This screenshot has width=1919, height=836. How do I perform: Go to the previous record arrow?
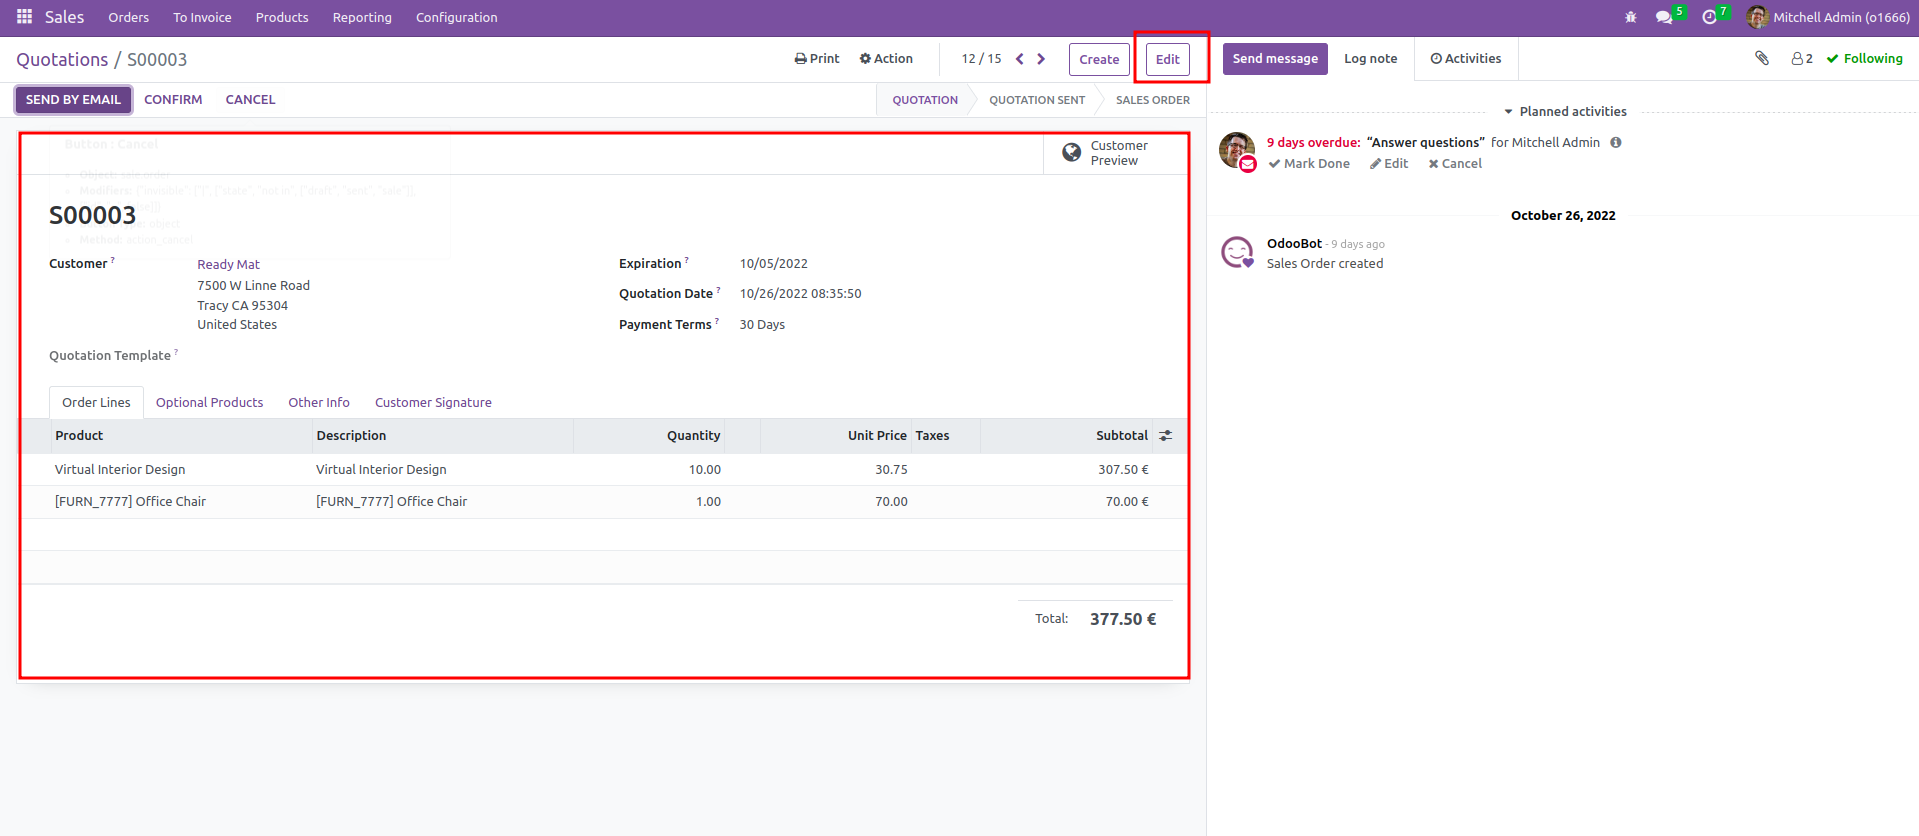[x=1019, y=59]
